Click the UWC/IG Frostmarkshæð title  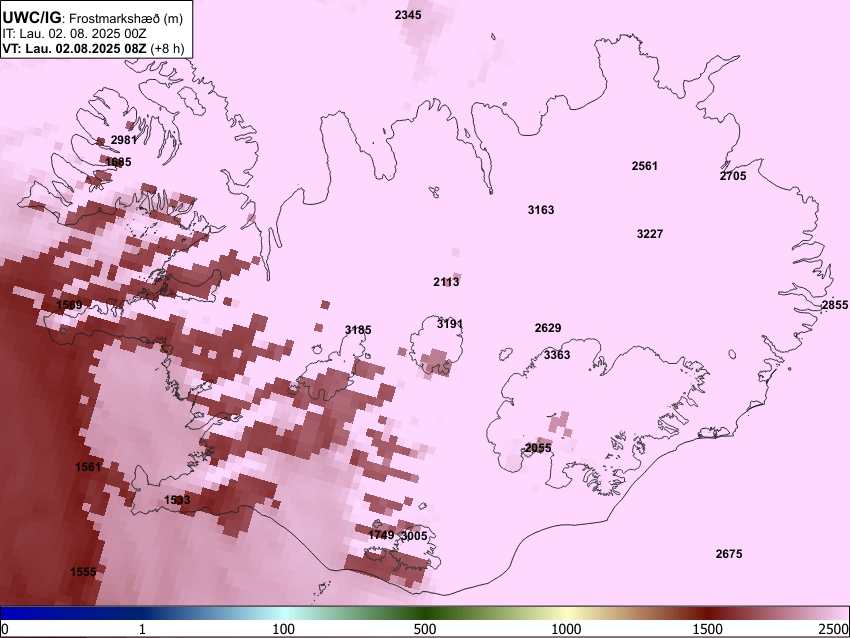tap(93, 18)
